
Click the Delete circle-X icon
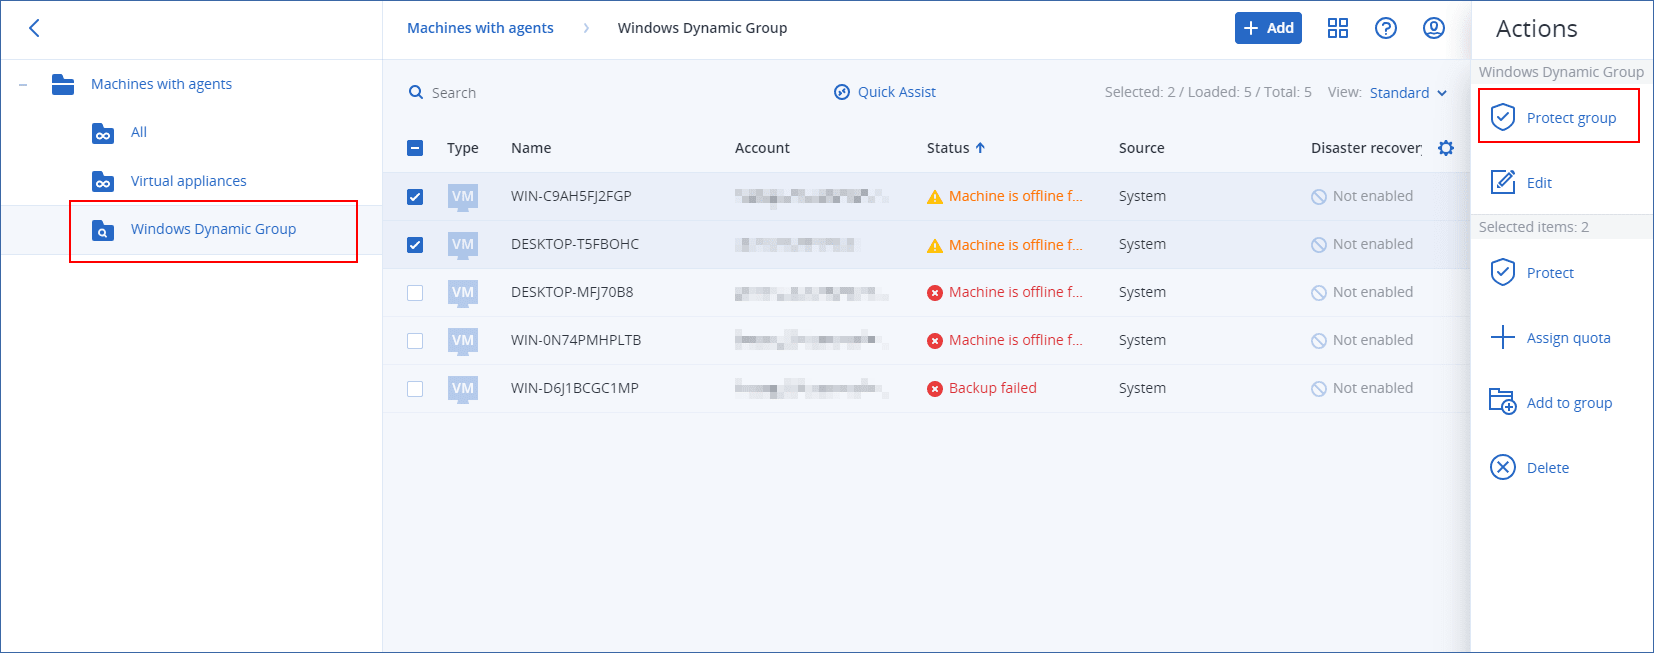1502,467
